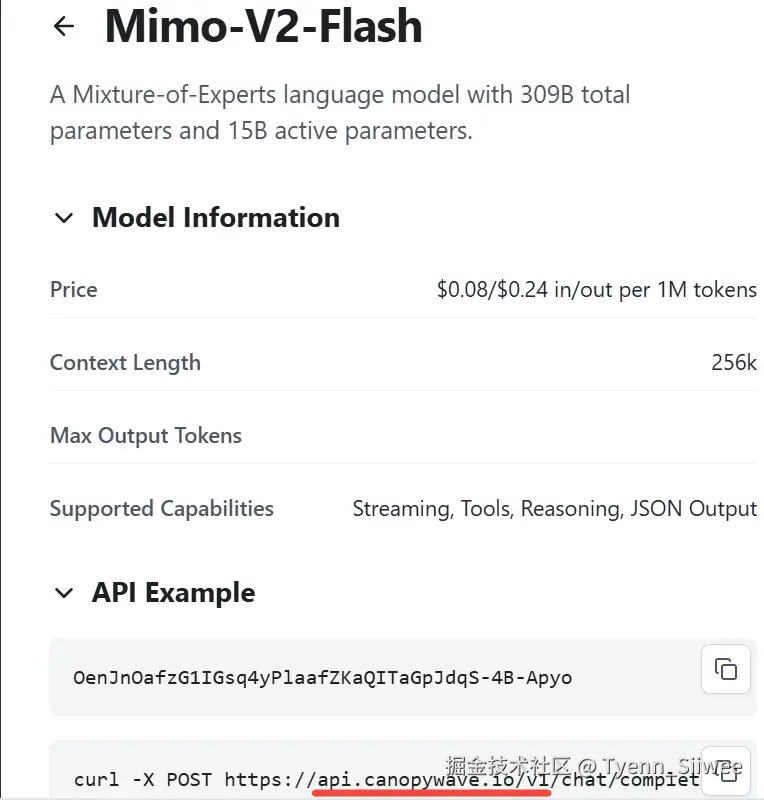Collapse the Model Information chevron
Screen dimensions: 764x800
click(x=64, y=218)
